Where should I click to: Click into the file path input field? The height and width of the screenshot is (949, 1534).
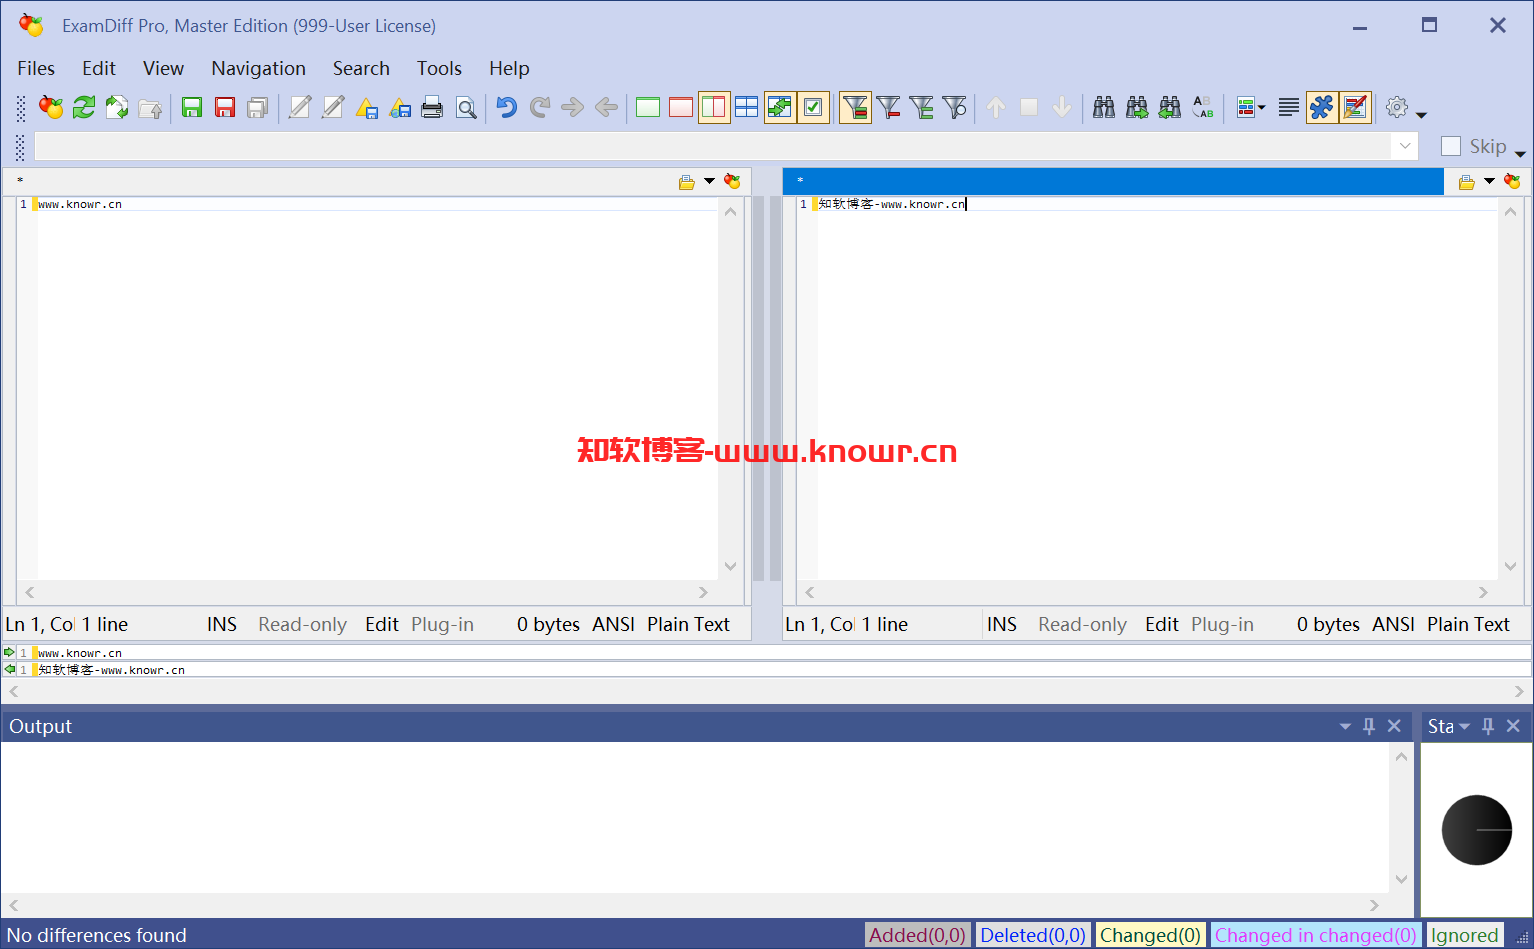[x=713, y=146]
